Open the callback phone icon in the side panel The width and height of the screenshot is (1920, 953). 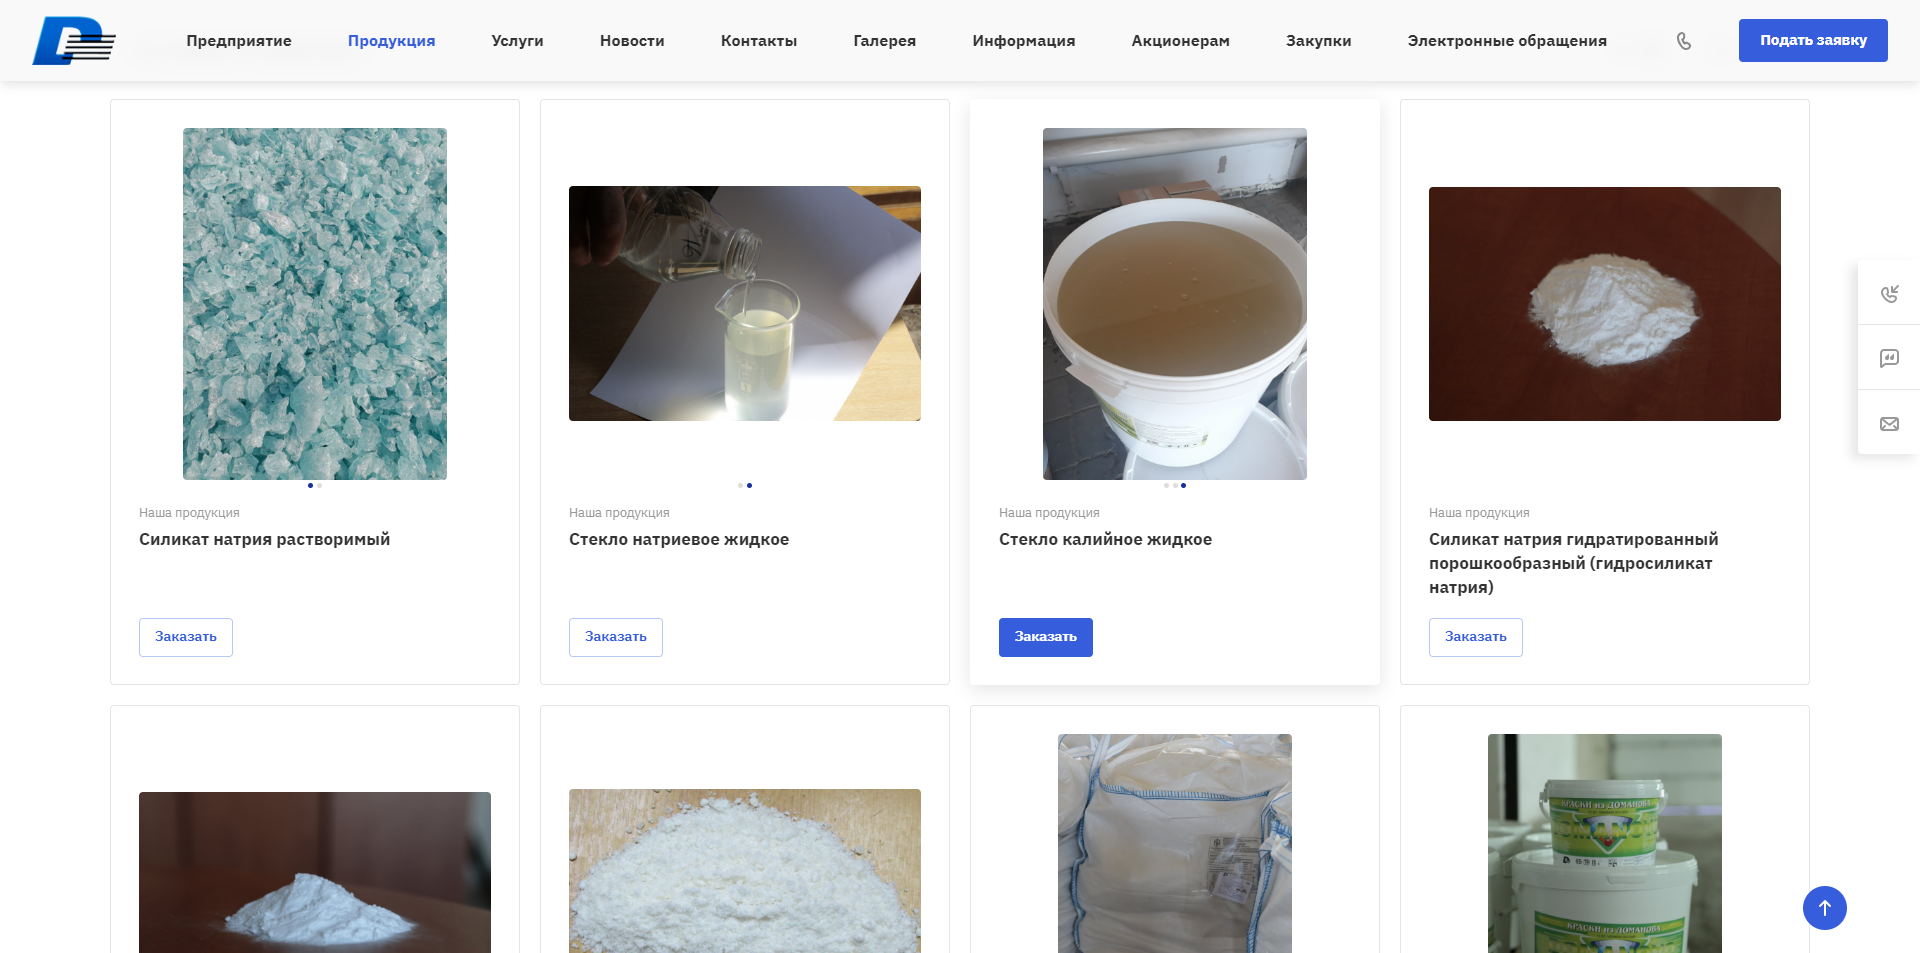tap(1889, 293)
